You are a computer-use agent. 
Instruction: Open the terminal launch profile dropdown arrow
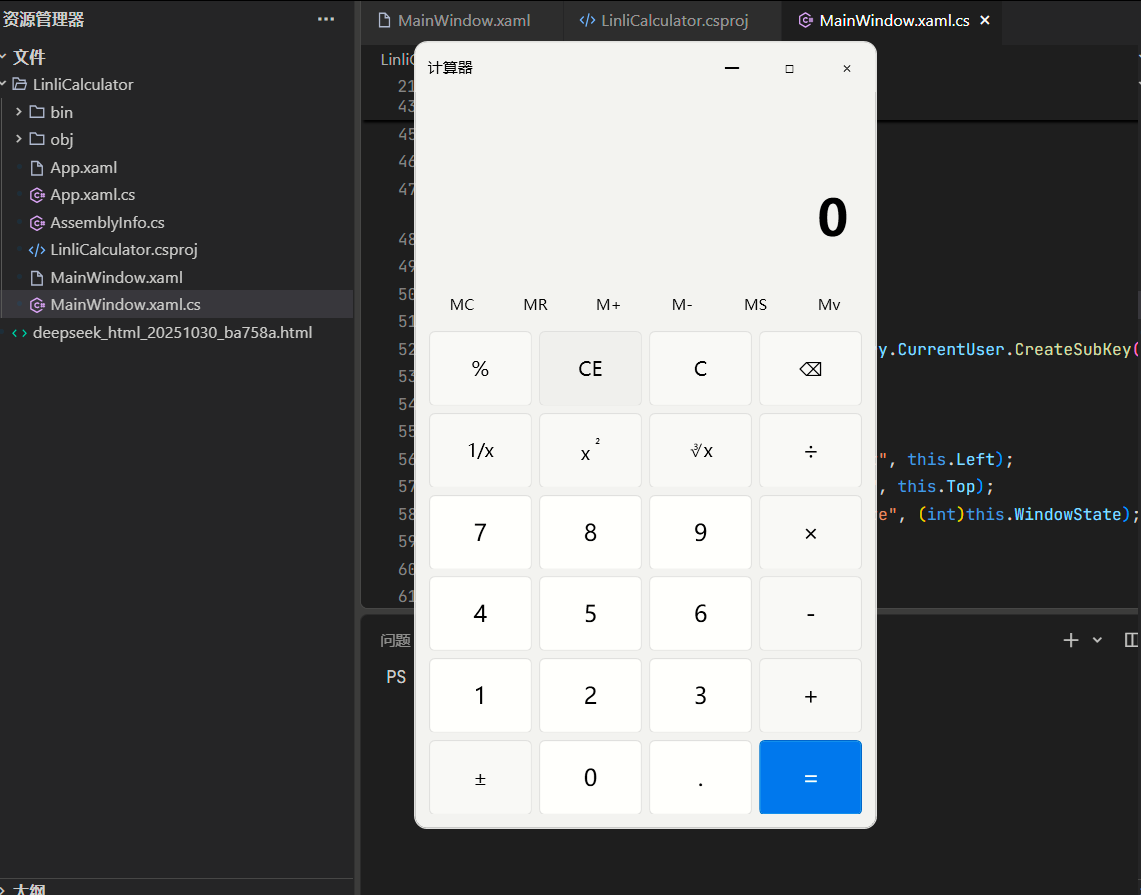[x=1097, y=640]
